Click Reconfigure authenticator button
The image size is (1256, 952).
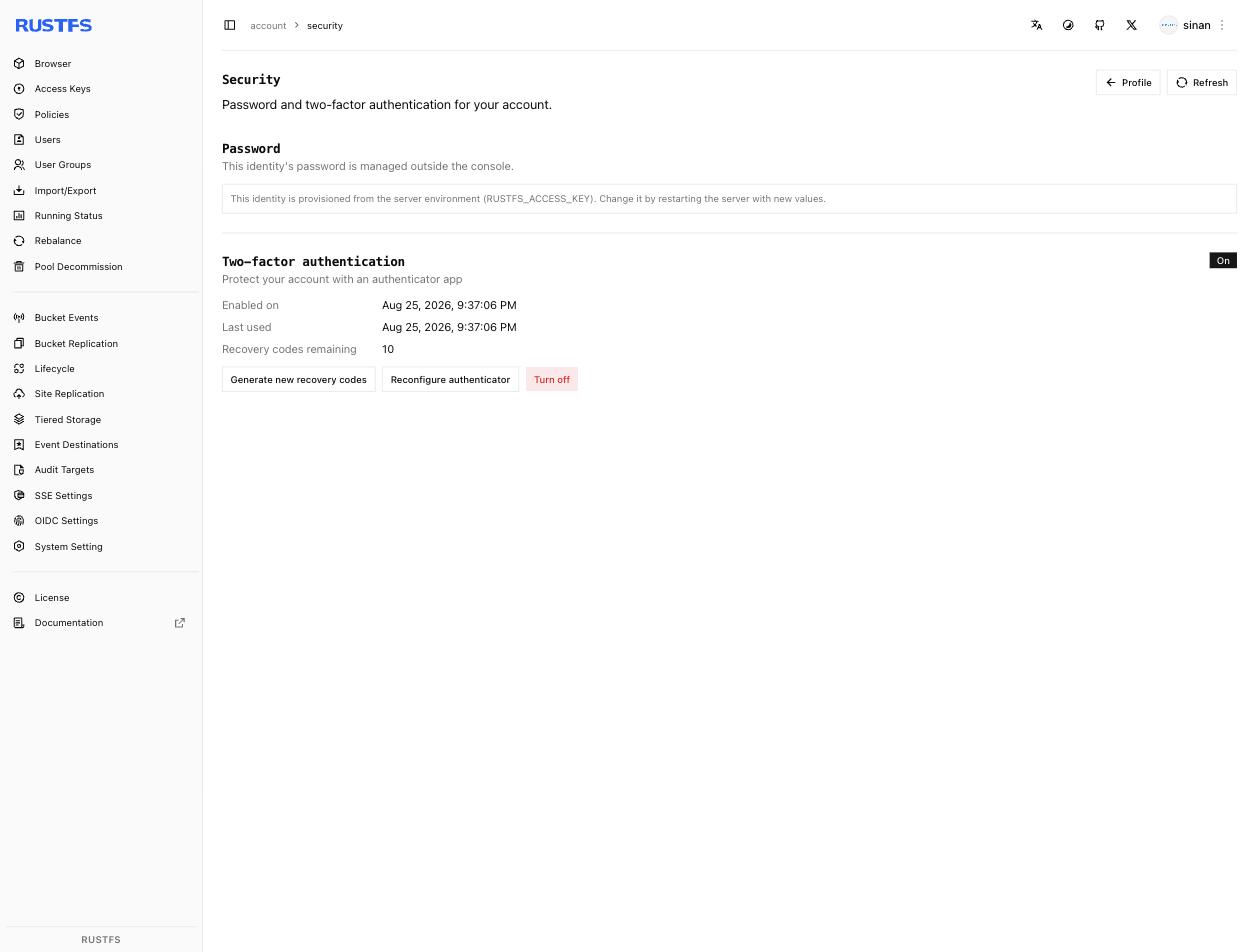coord(450,379)
